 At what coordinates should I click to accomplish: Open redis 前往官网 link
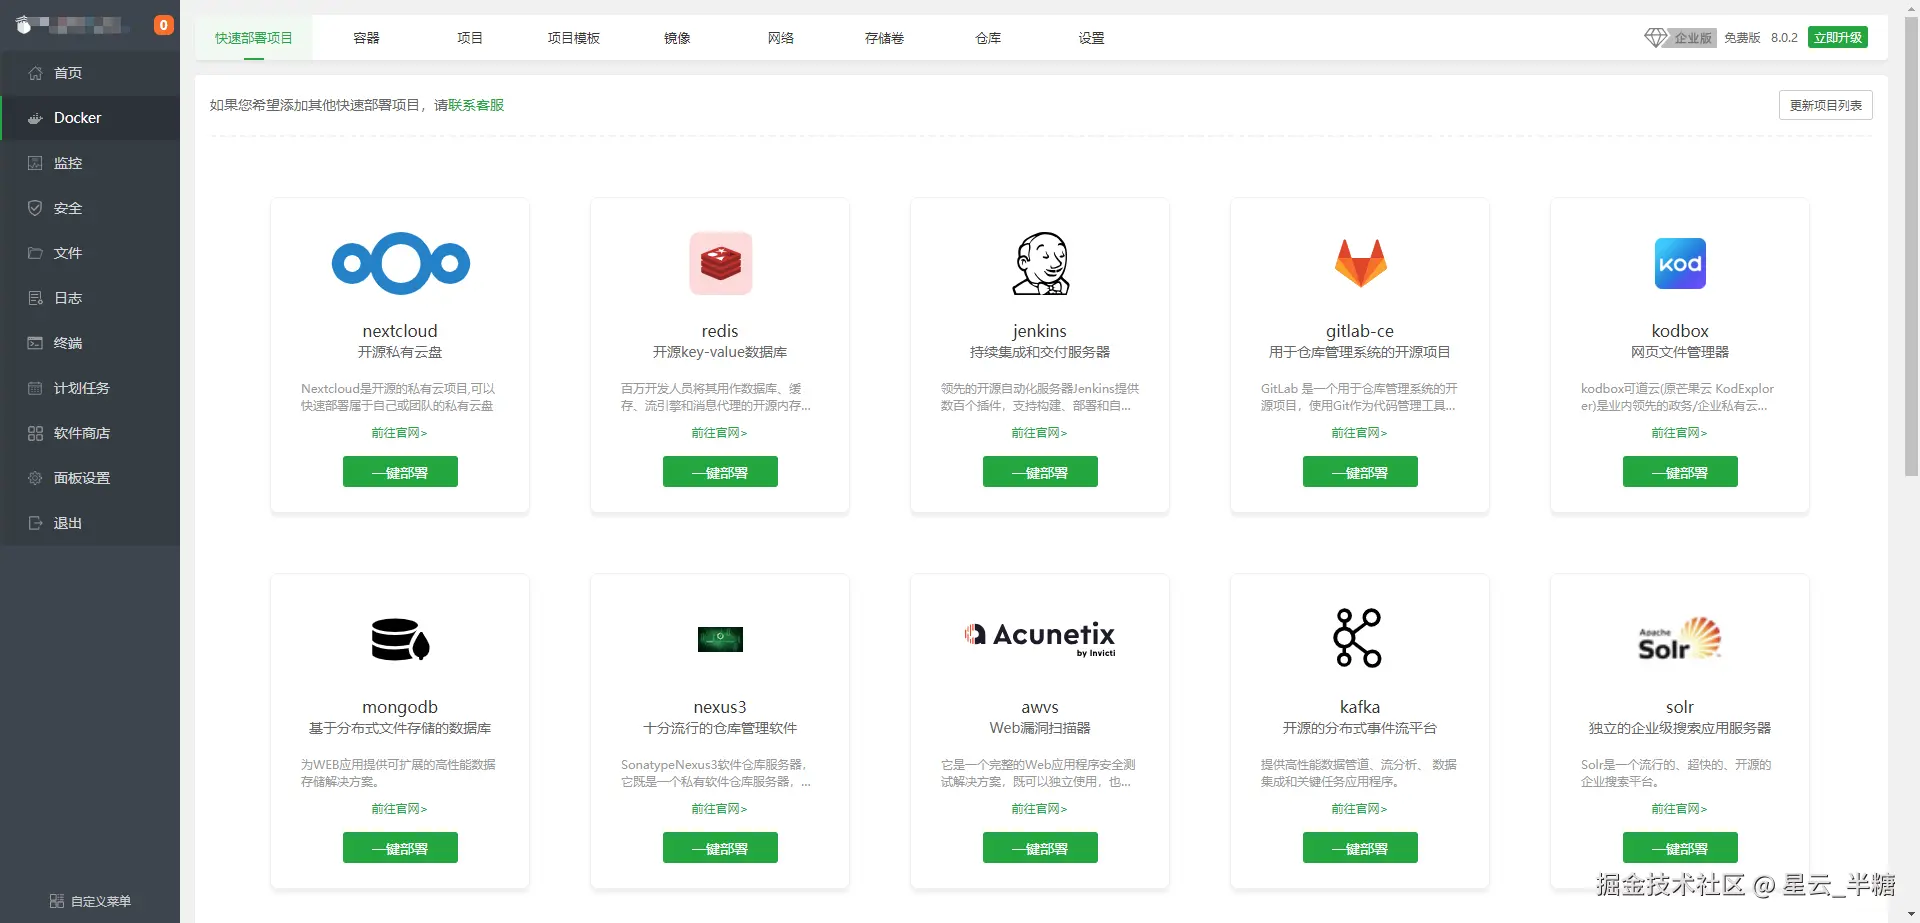[719, 433]
